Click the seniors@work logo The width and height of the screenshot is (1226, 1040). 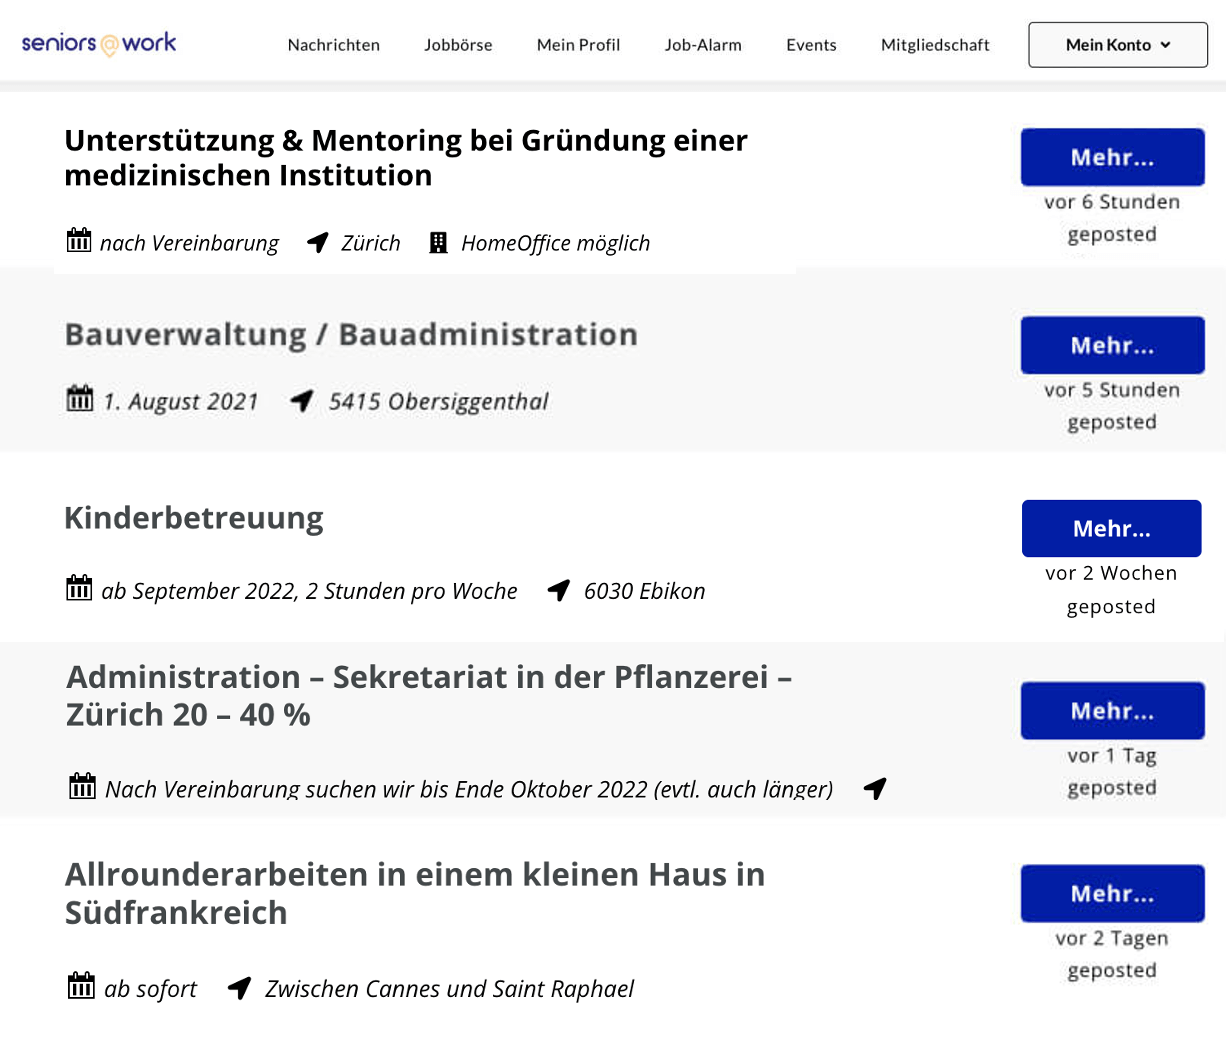[x=99, y=44]
